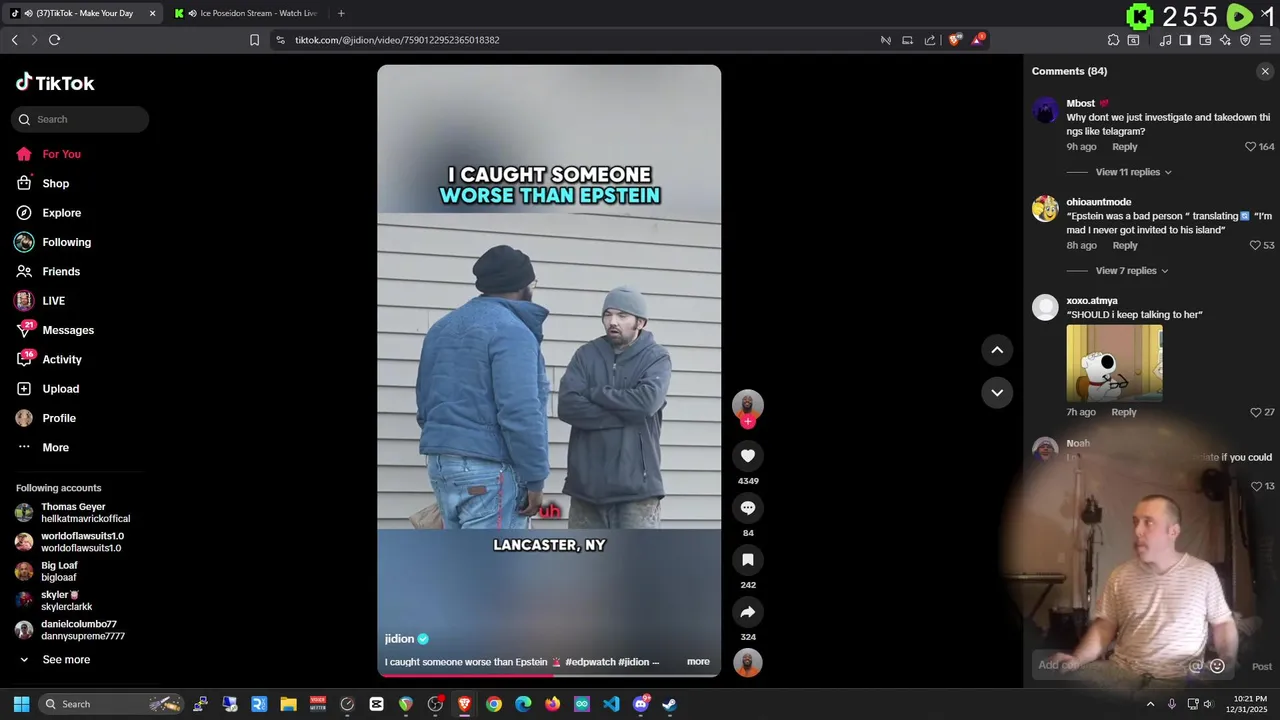Expand View 7 replies under ohioauntmode
The width and height of the screenshot is (1280, 720).
pyautogui.click(x=1131, y=271)
